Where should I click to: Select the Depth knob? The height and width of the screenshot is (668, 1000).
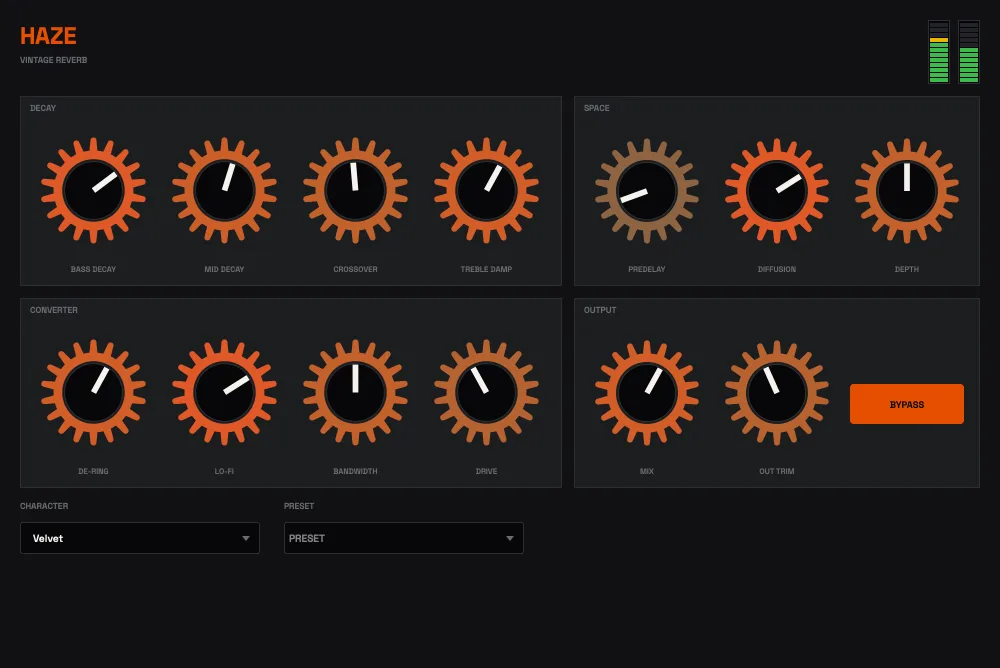tap(906, 190)
